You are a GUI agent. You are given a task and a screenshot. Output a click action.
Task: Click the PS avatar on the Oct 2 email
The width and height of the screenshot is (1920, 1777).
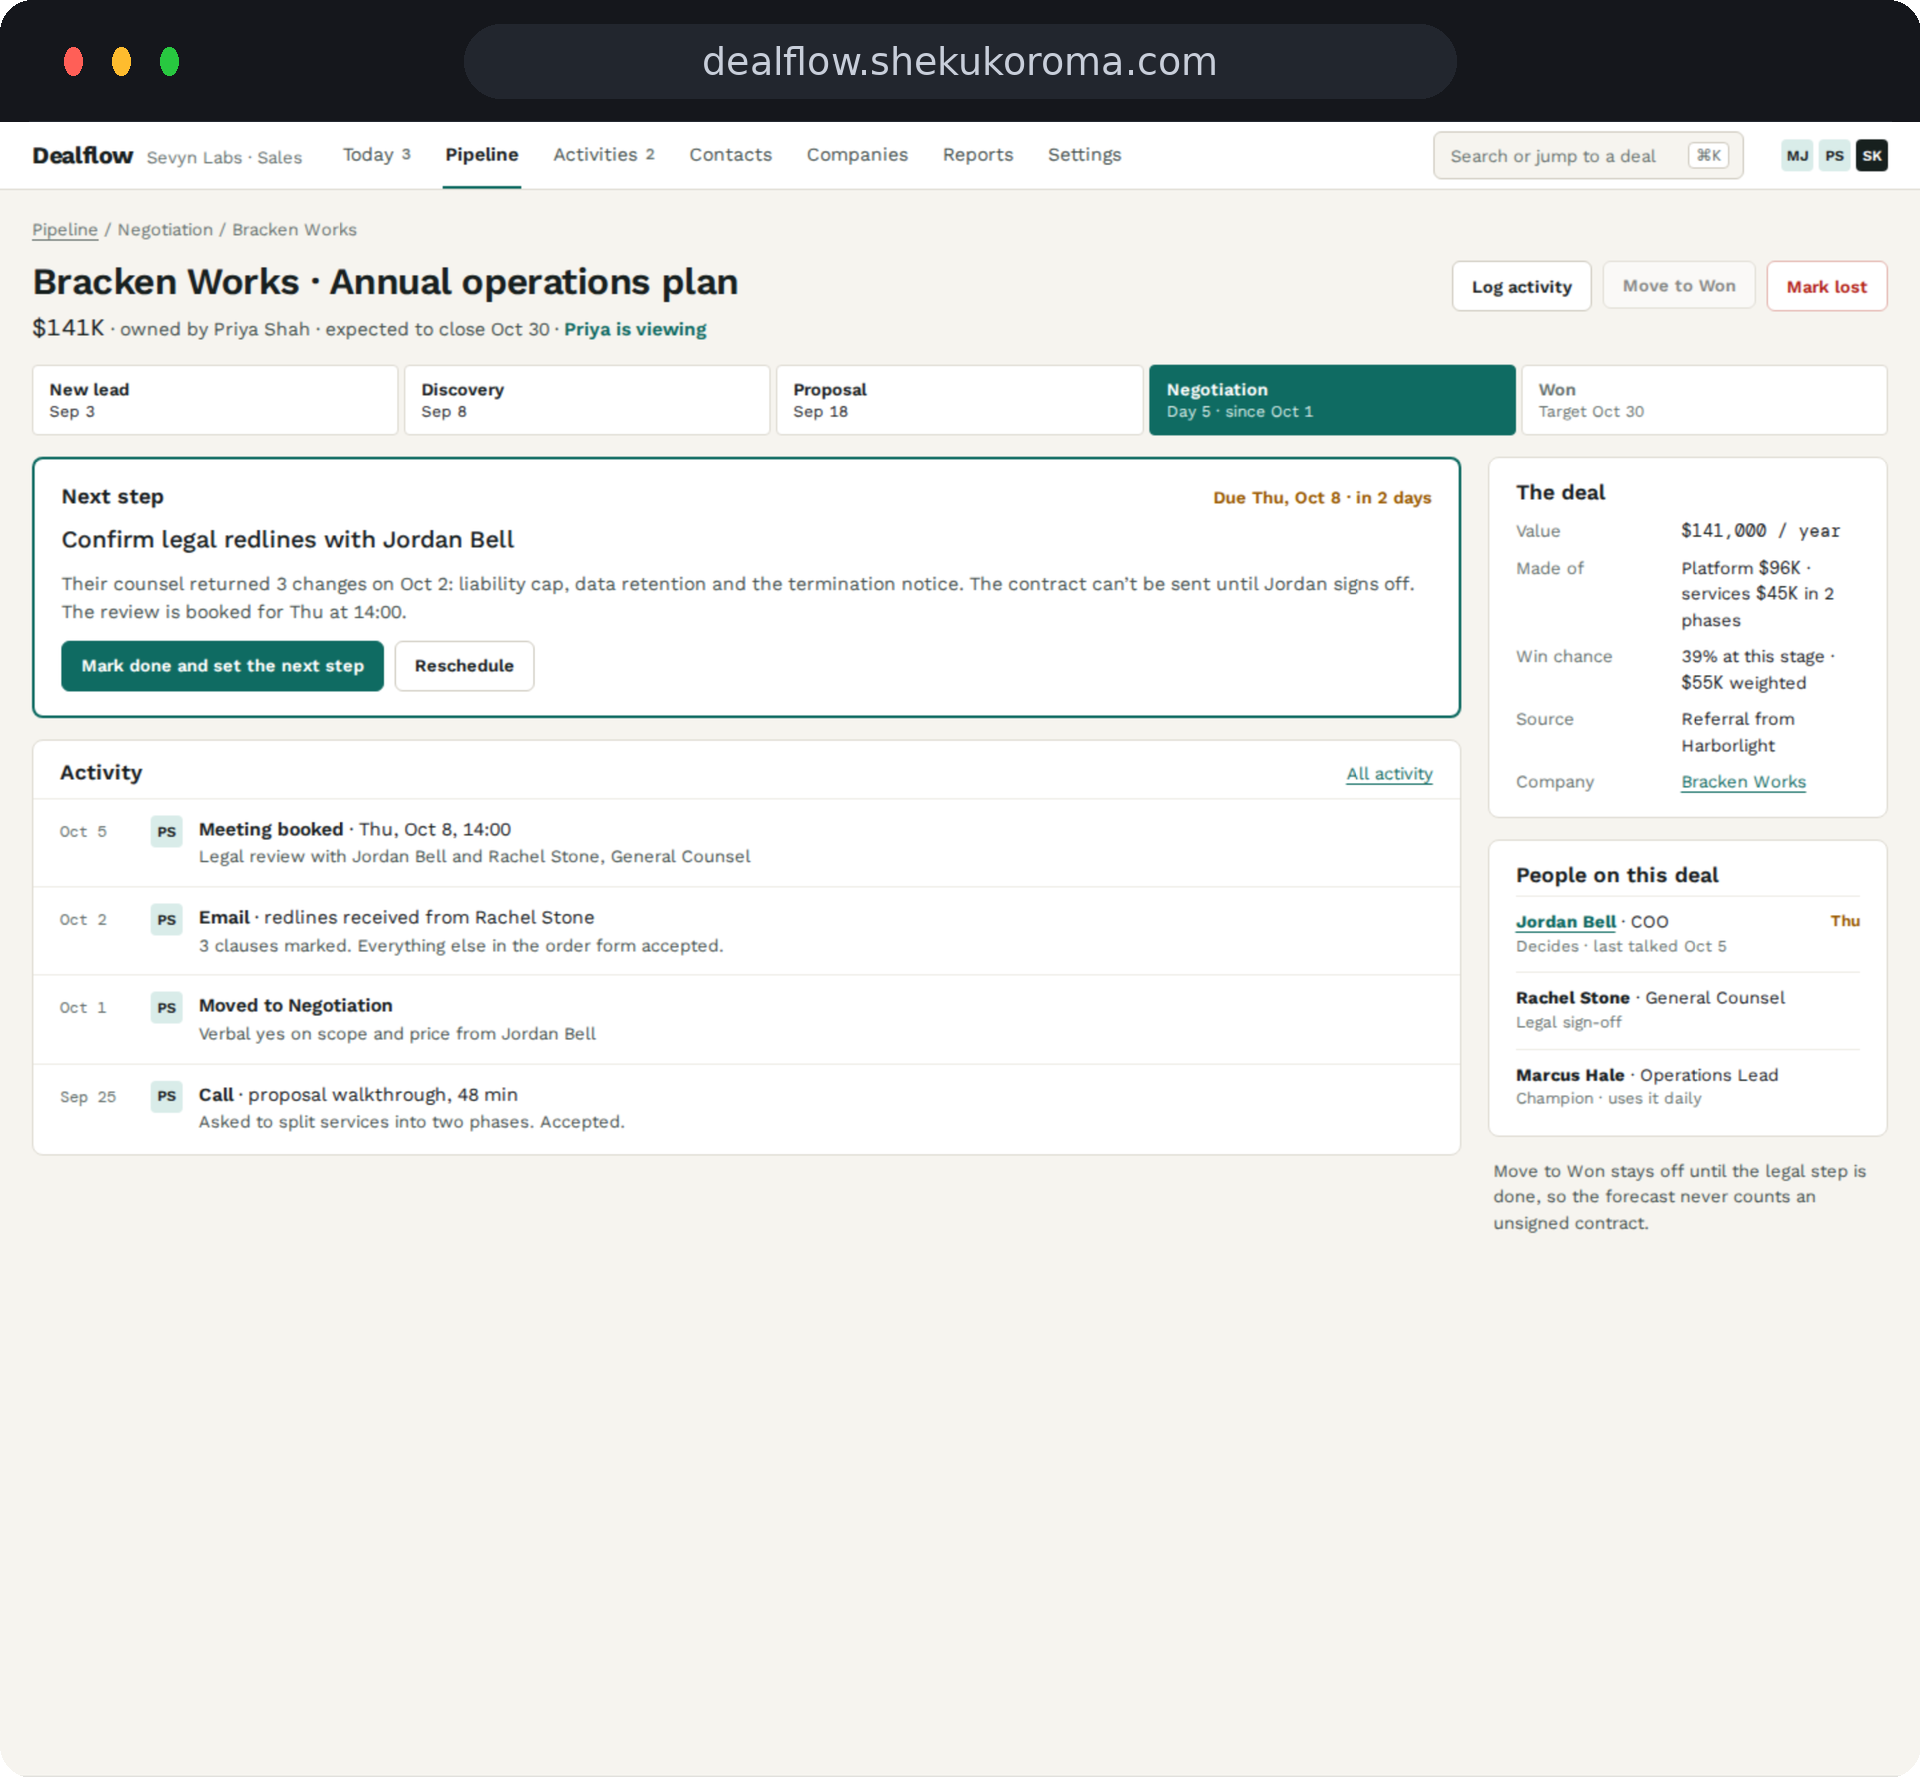coord(166,919)
